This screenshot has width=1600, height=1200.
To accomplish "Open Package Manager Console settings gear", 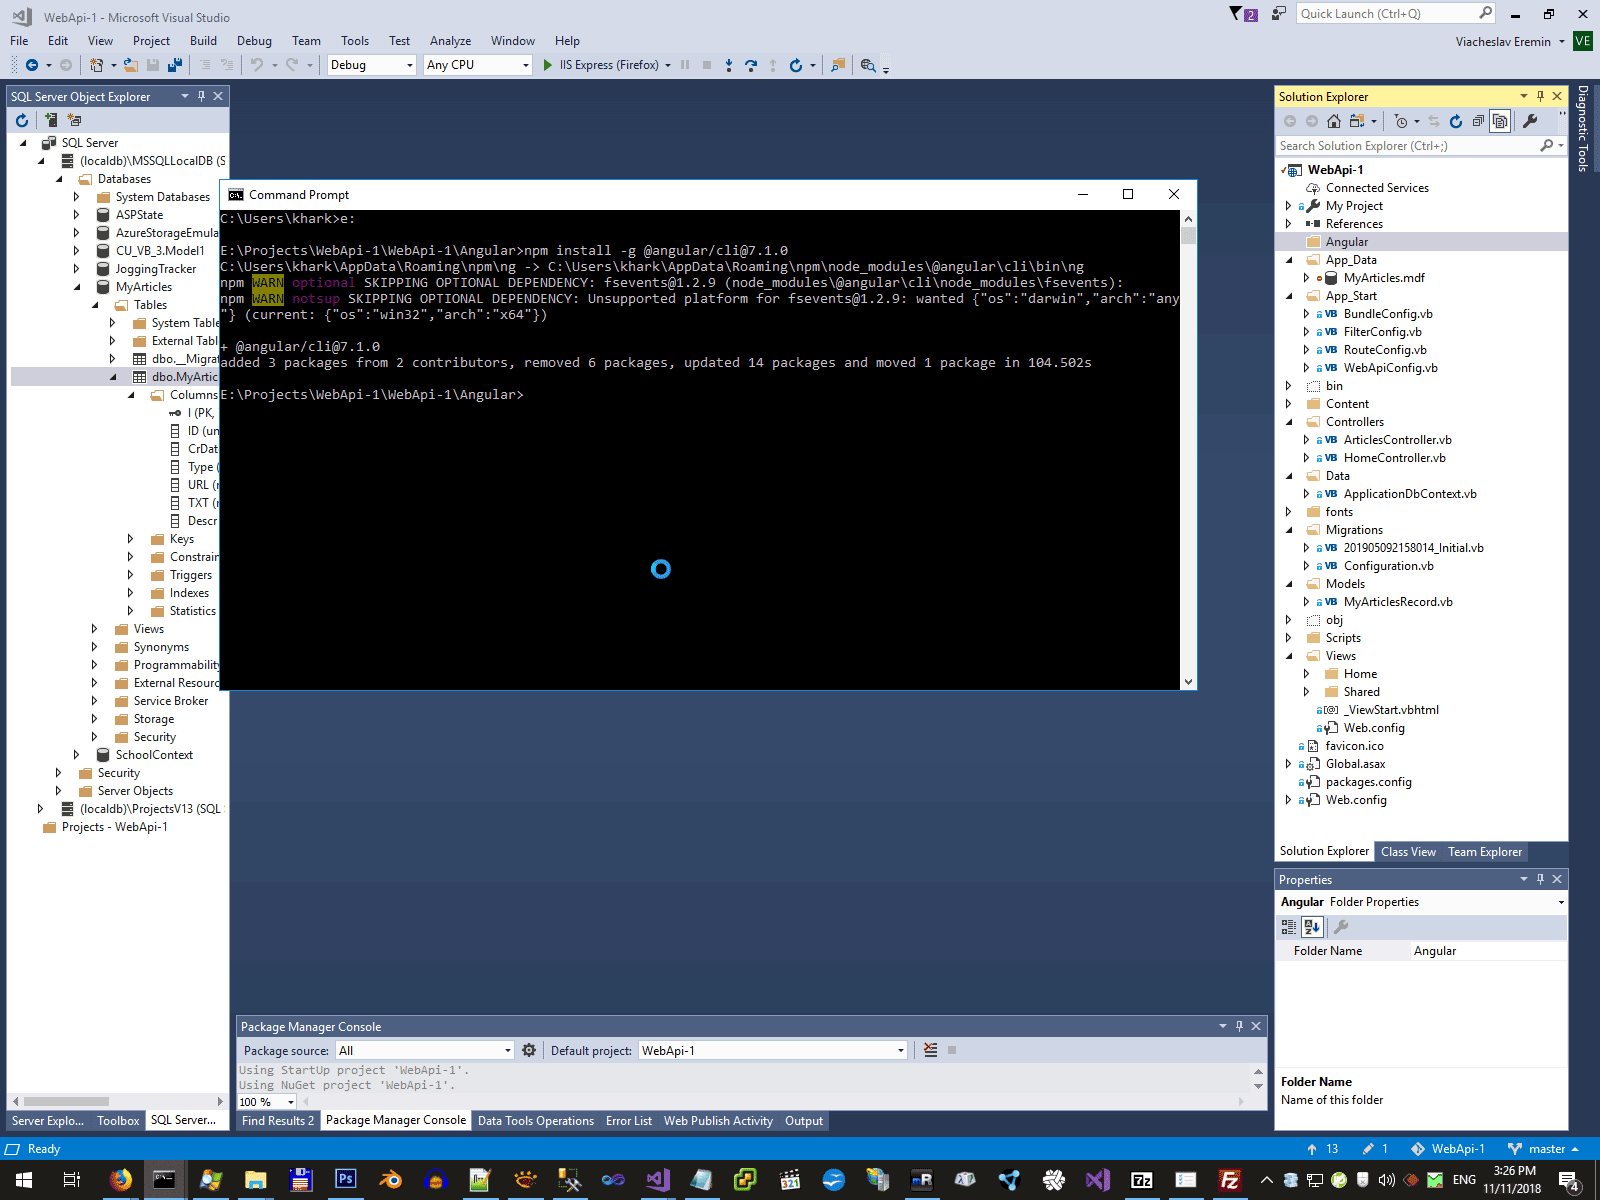I will pos(529,1050).
